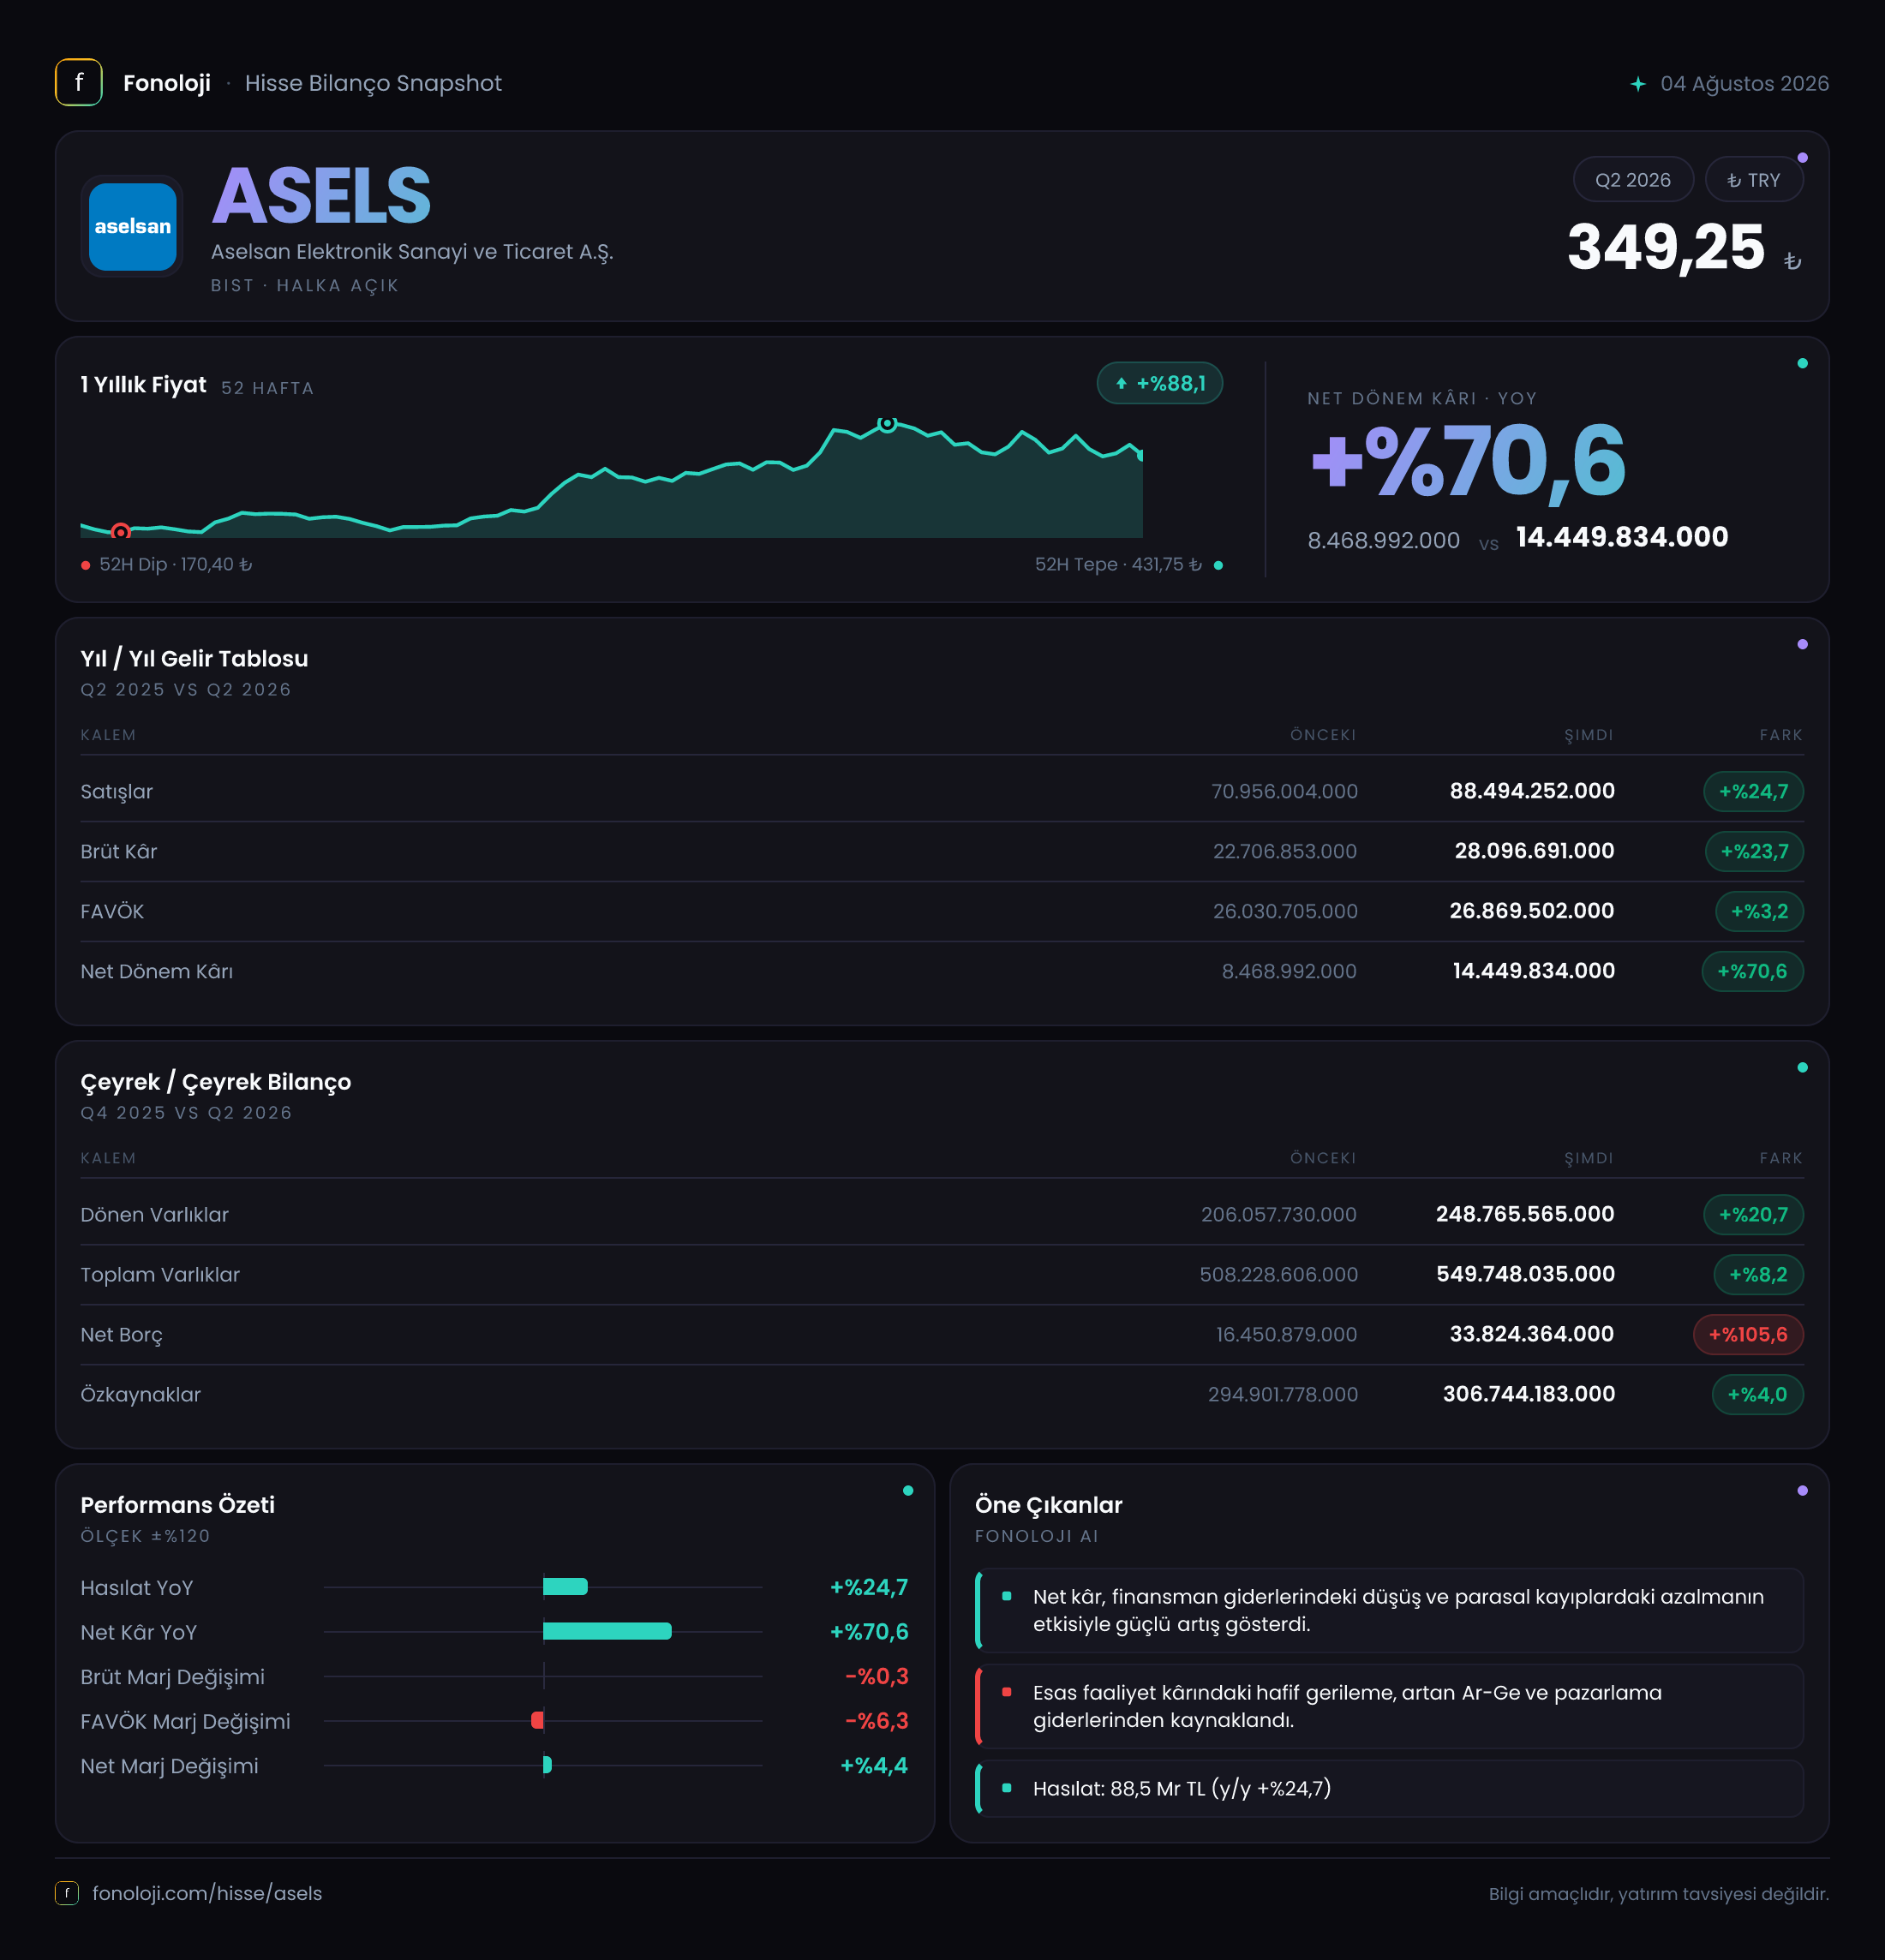Click the 52-week high marker on chart

887,424
